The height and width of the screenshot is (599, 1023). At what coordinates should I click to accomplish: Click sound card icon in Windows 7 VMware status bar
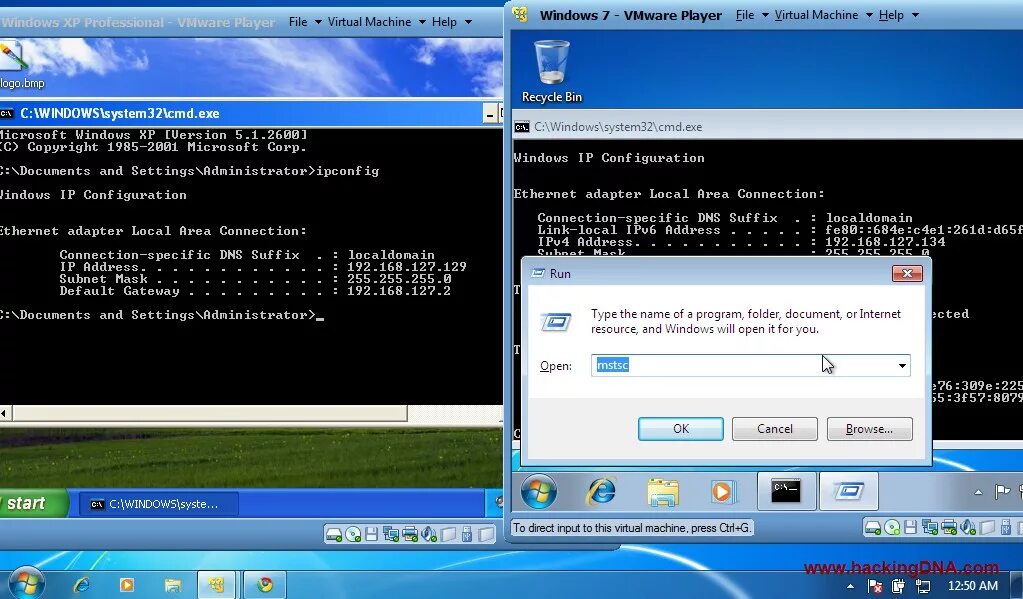pyautogui.click(x=968, y=527)
